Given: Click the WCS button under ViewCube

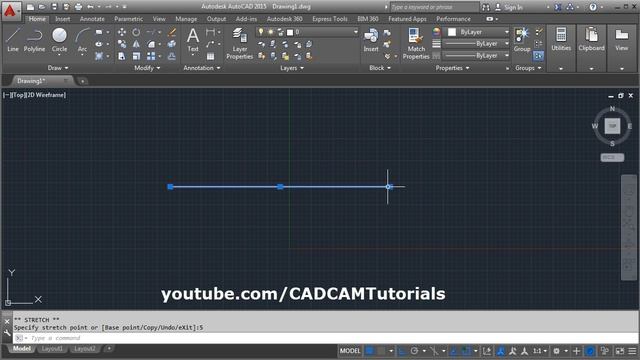Looking at the screenshot, I should click(612, 158).
